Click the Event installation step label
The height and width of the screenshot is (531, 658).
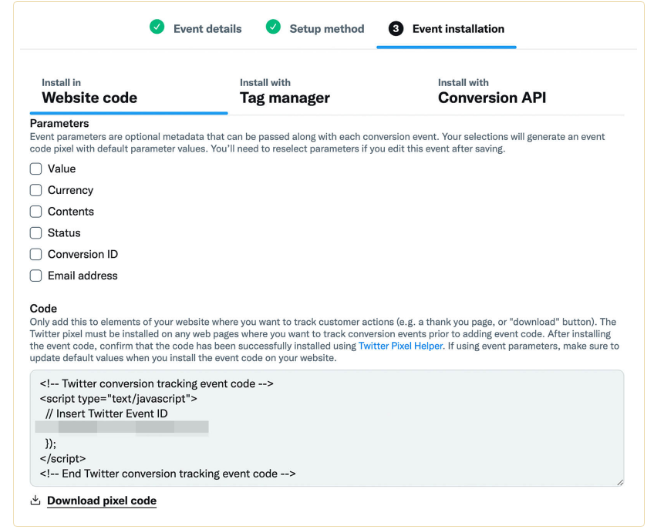[x=457, y=29]
